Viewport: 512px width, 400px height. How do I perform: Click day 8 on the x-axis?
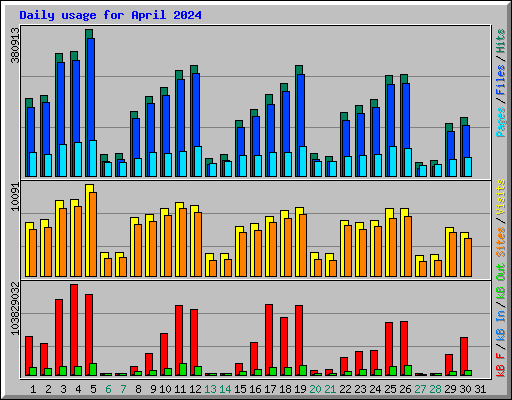[x=138, y=389]
